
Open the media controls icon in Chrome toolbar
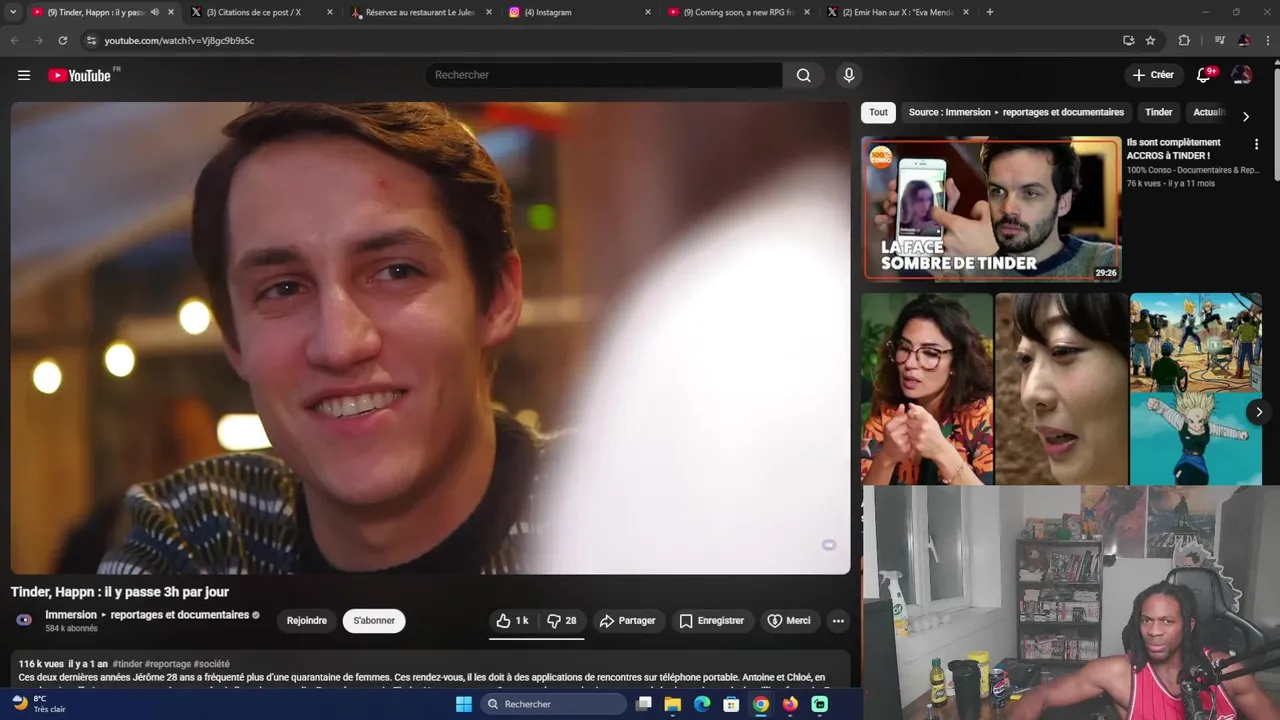coord(1220,40)
